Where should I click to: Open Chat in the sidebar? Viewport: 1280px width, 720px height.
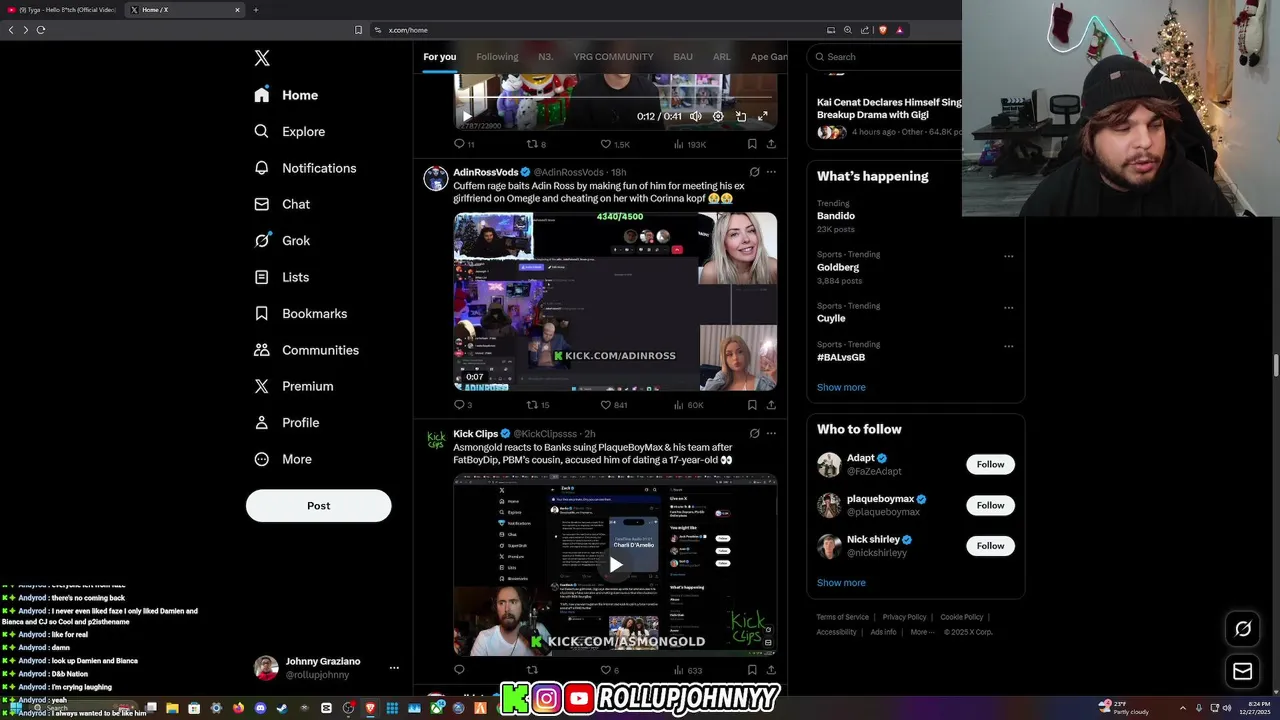click(x=282, y=204)
